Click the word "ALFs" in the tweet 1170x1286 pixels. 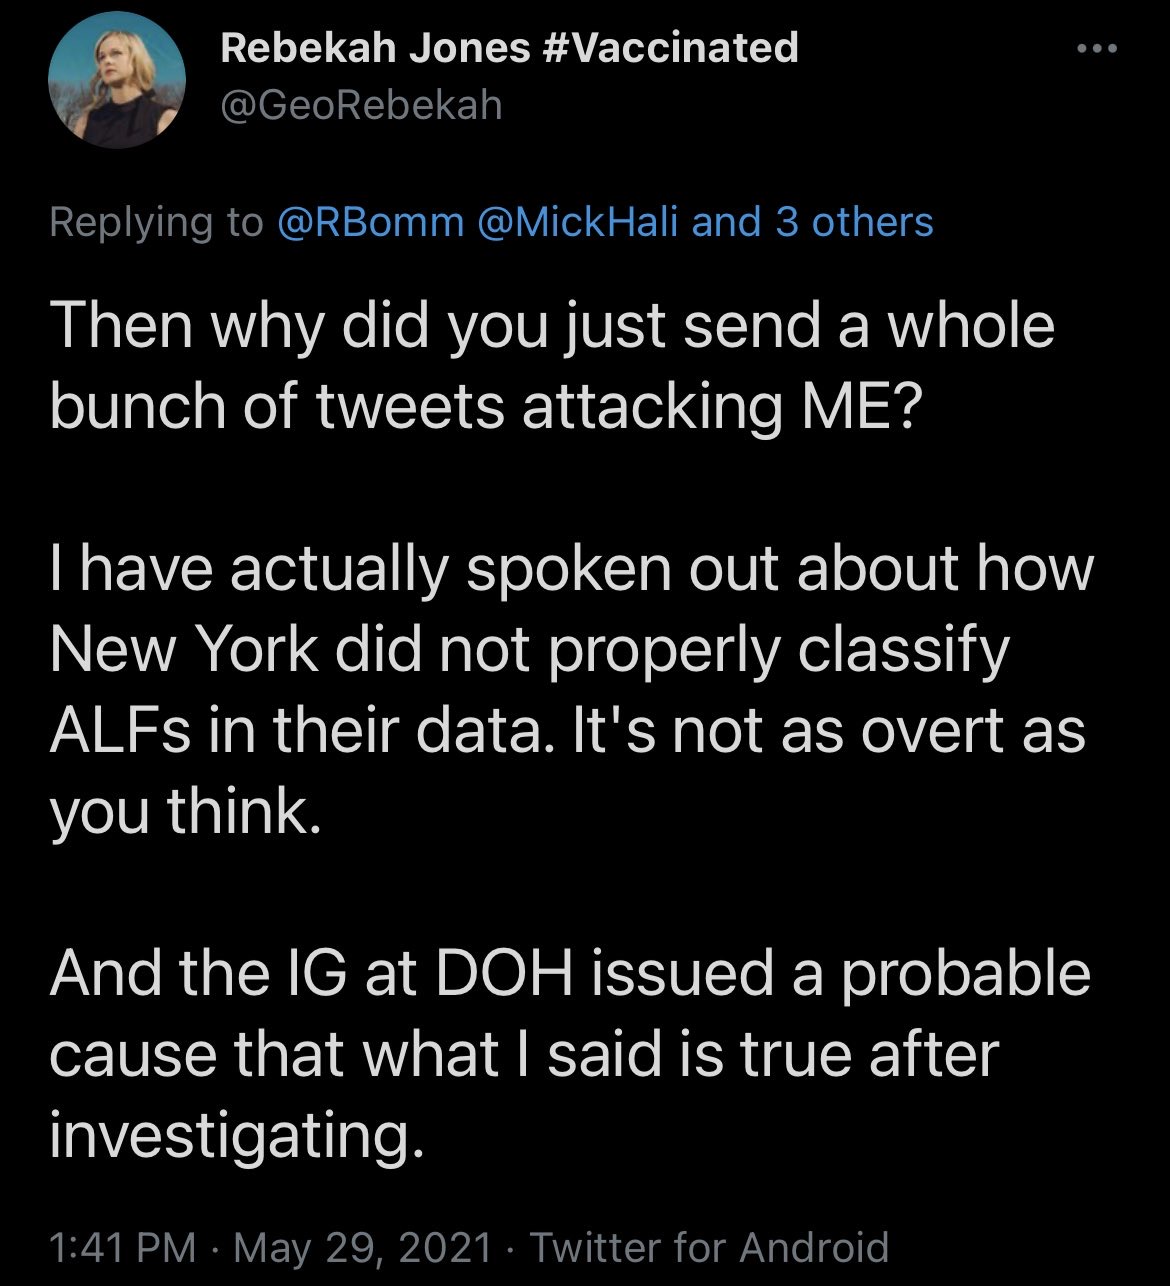point(113,731)
